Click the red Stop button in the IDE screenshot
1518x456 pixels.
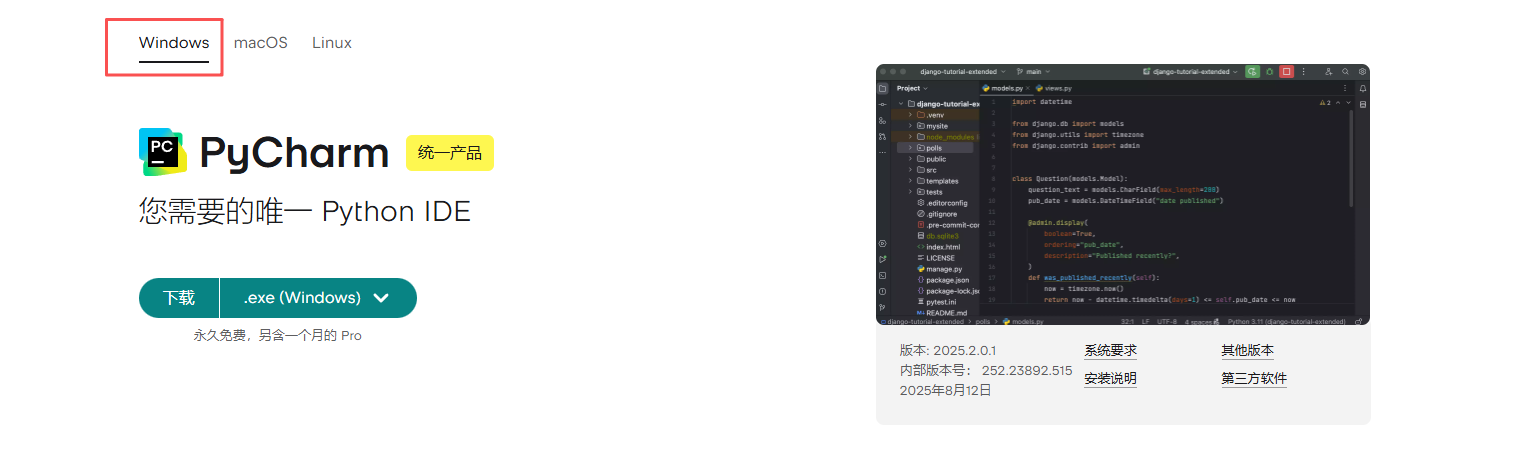click(x=1287, y=72)
